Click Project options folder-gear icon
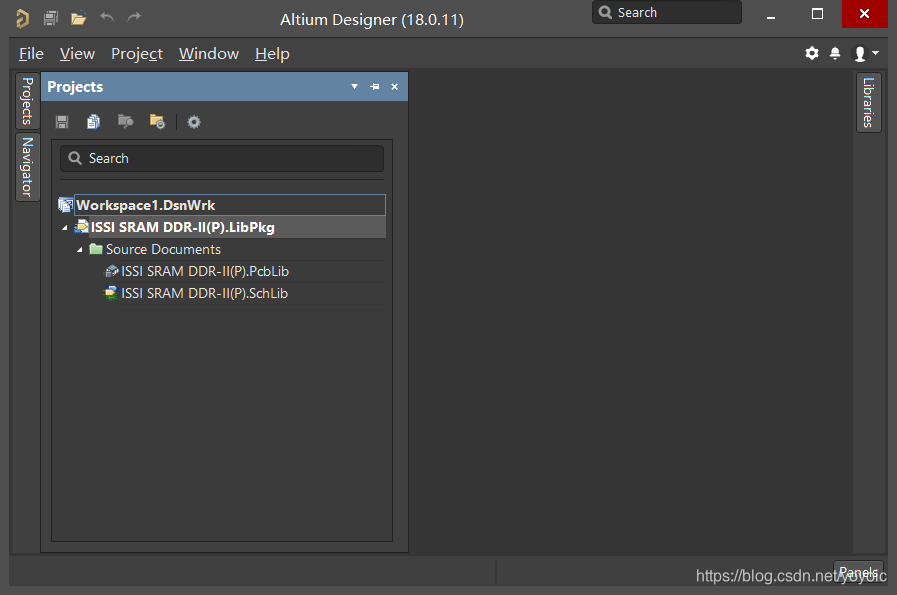This screenshot has width=897, height=595. pyautogui.click(x=157, y=121)
